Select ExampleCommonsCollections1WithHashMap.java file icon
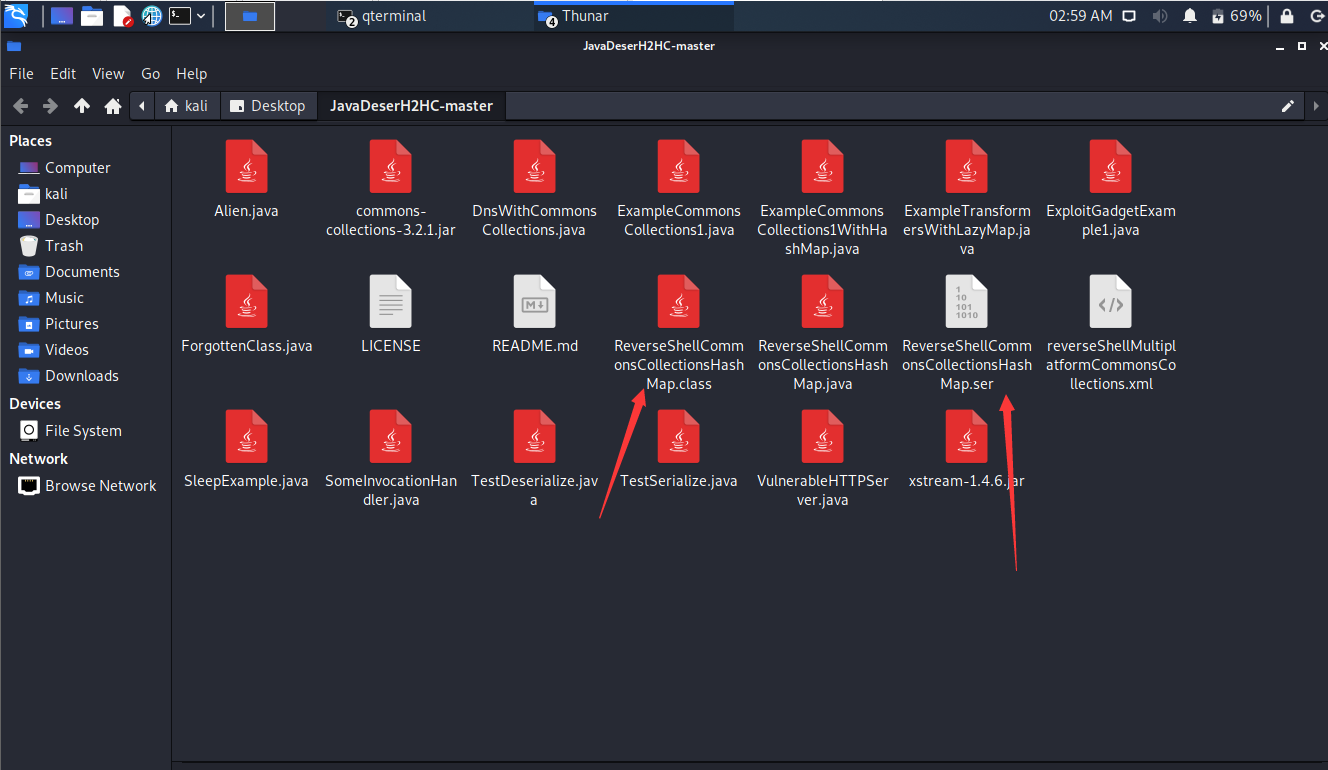1328x770 pixels. [822, 166]
